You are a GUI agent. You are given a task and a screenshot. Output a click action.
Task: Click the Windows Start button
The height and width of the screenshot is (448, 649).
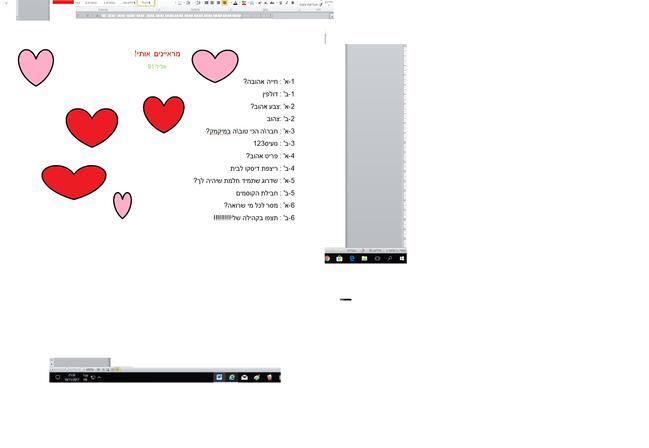(x=402, y=258)
